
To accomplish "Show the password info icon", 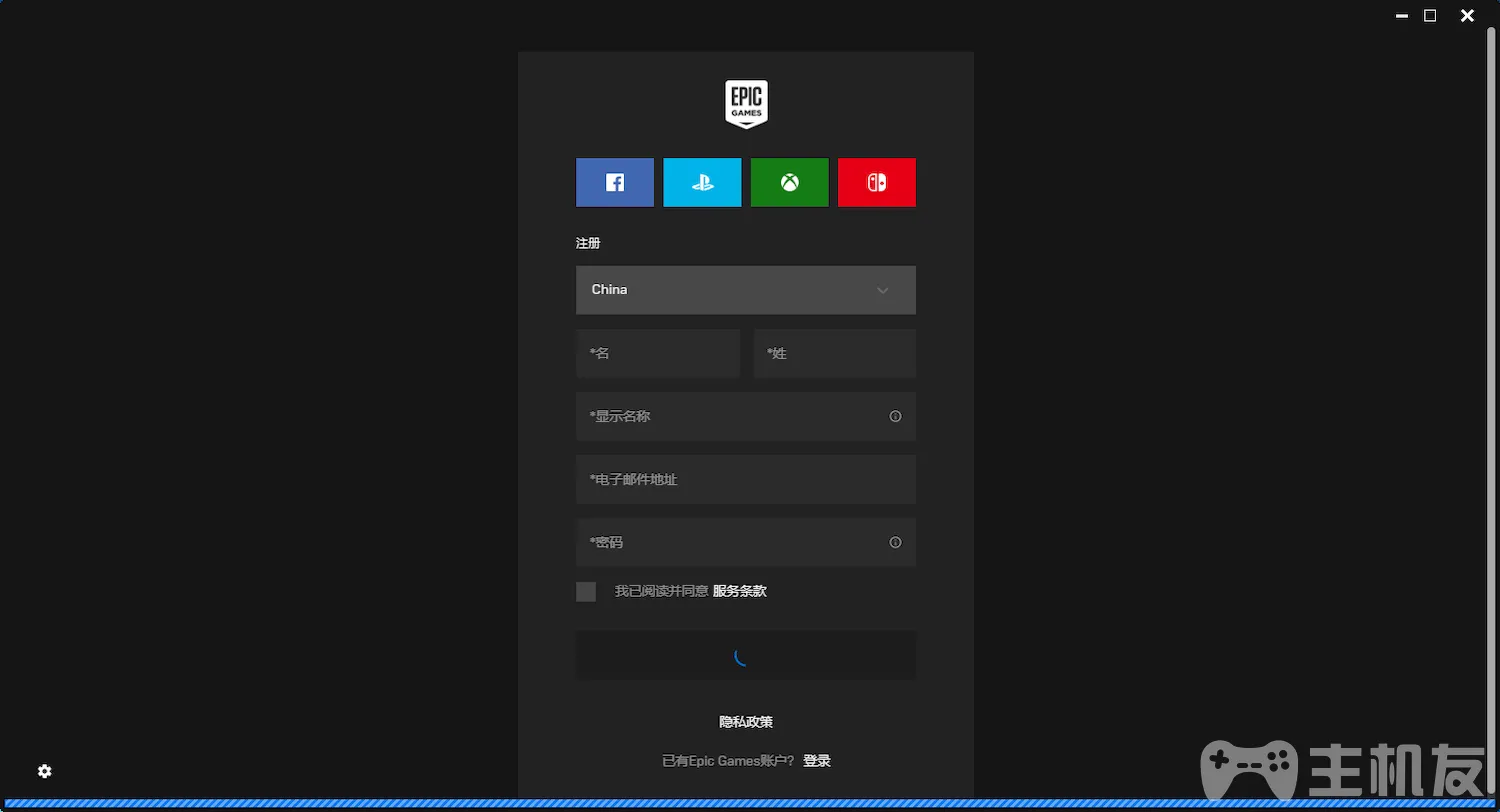I will pos(895,542).
